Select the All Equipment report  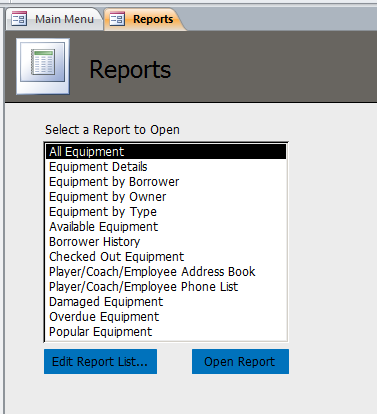[166, 152]
